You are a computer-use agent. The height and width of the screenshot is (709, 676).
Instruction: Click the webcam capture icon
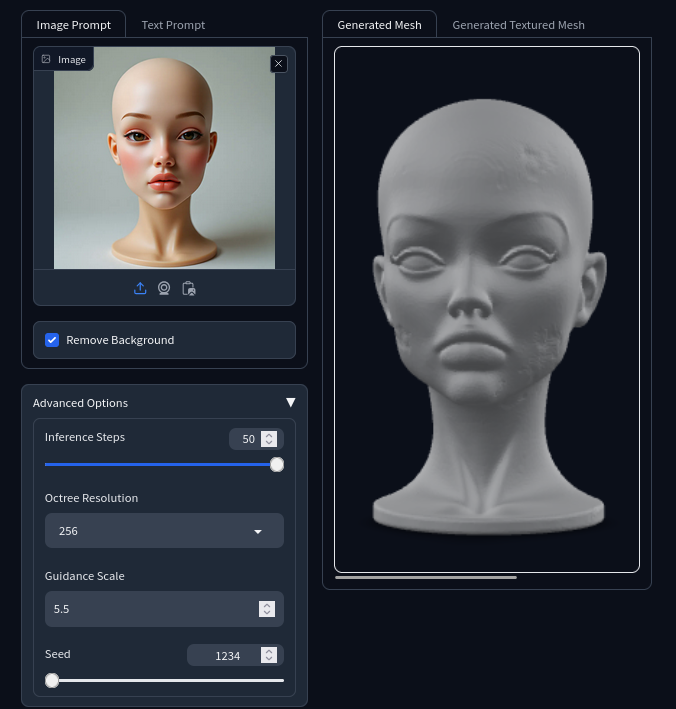pos(164,288)
